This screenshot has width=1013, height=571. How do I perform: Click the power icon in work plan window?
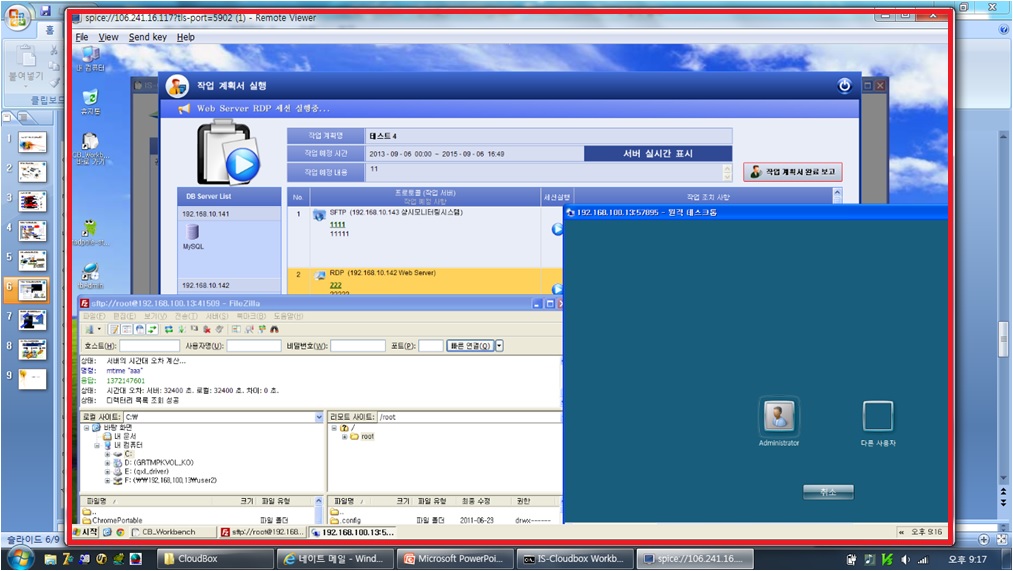click(x=845, y=86)
